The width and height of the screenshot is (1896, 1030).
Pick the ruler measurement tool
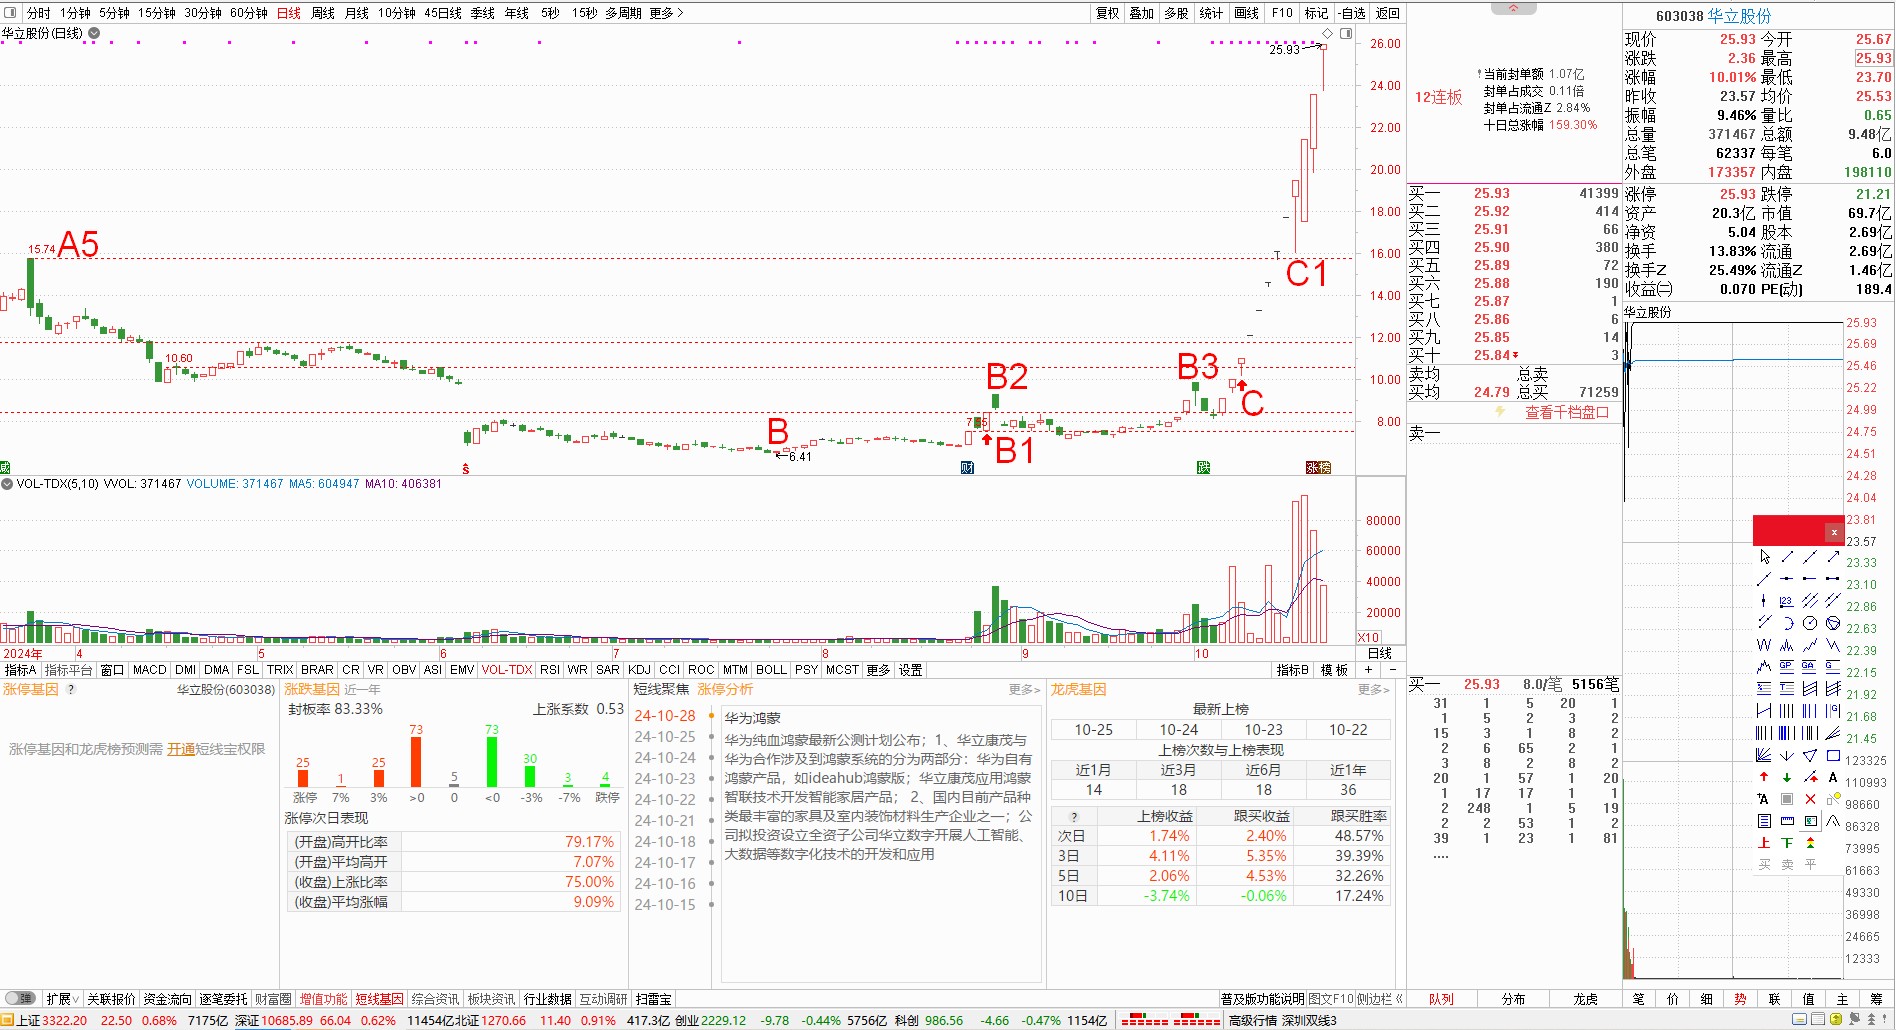point(1787,821)
